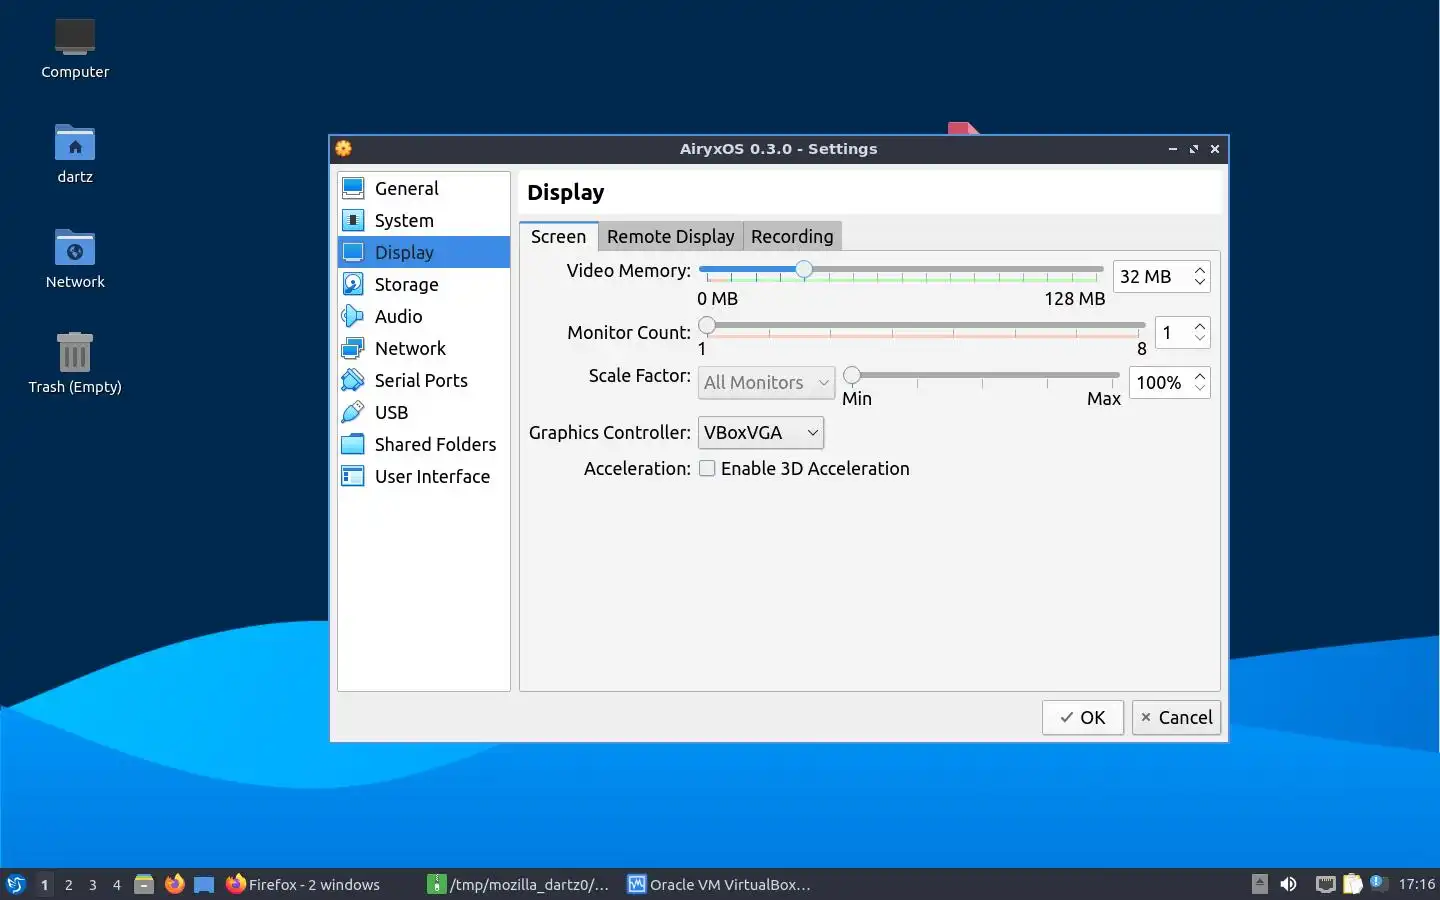Click the Video Memory 32 MB input field

[1152, 276]
